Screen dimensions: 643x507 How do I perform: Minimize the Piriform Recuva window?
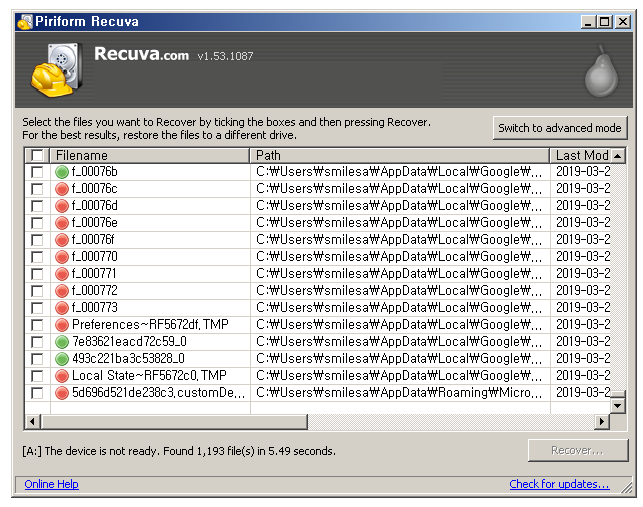[x=588, y=22]
